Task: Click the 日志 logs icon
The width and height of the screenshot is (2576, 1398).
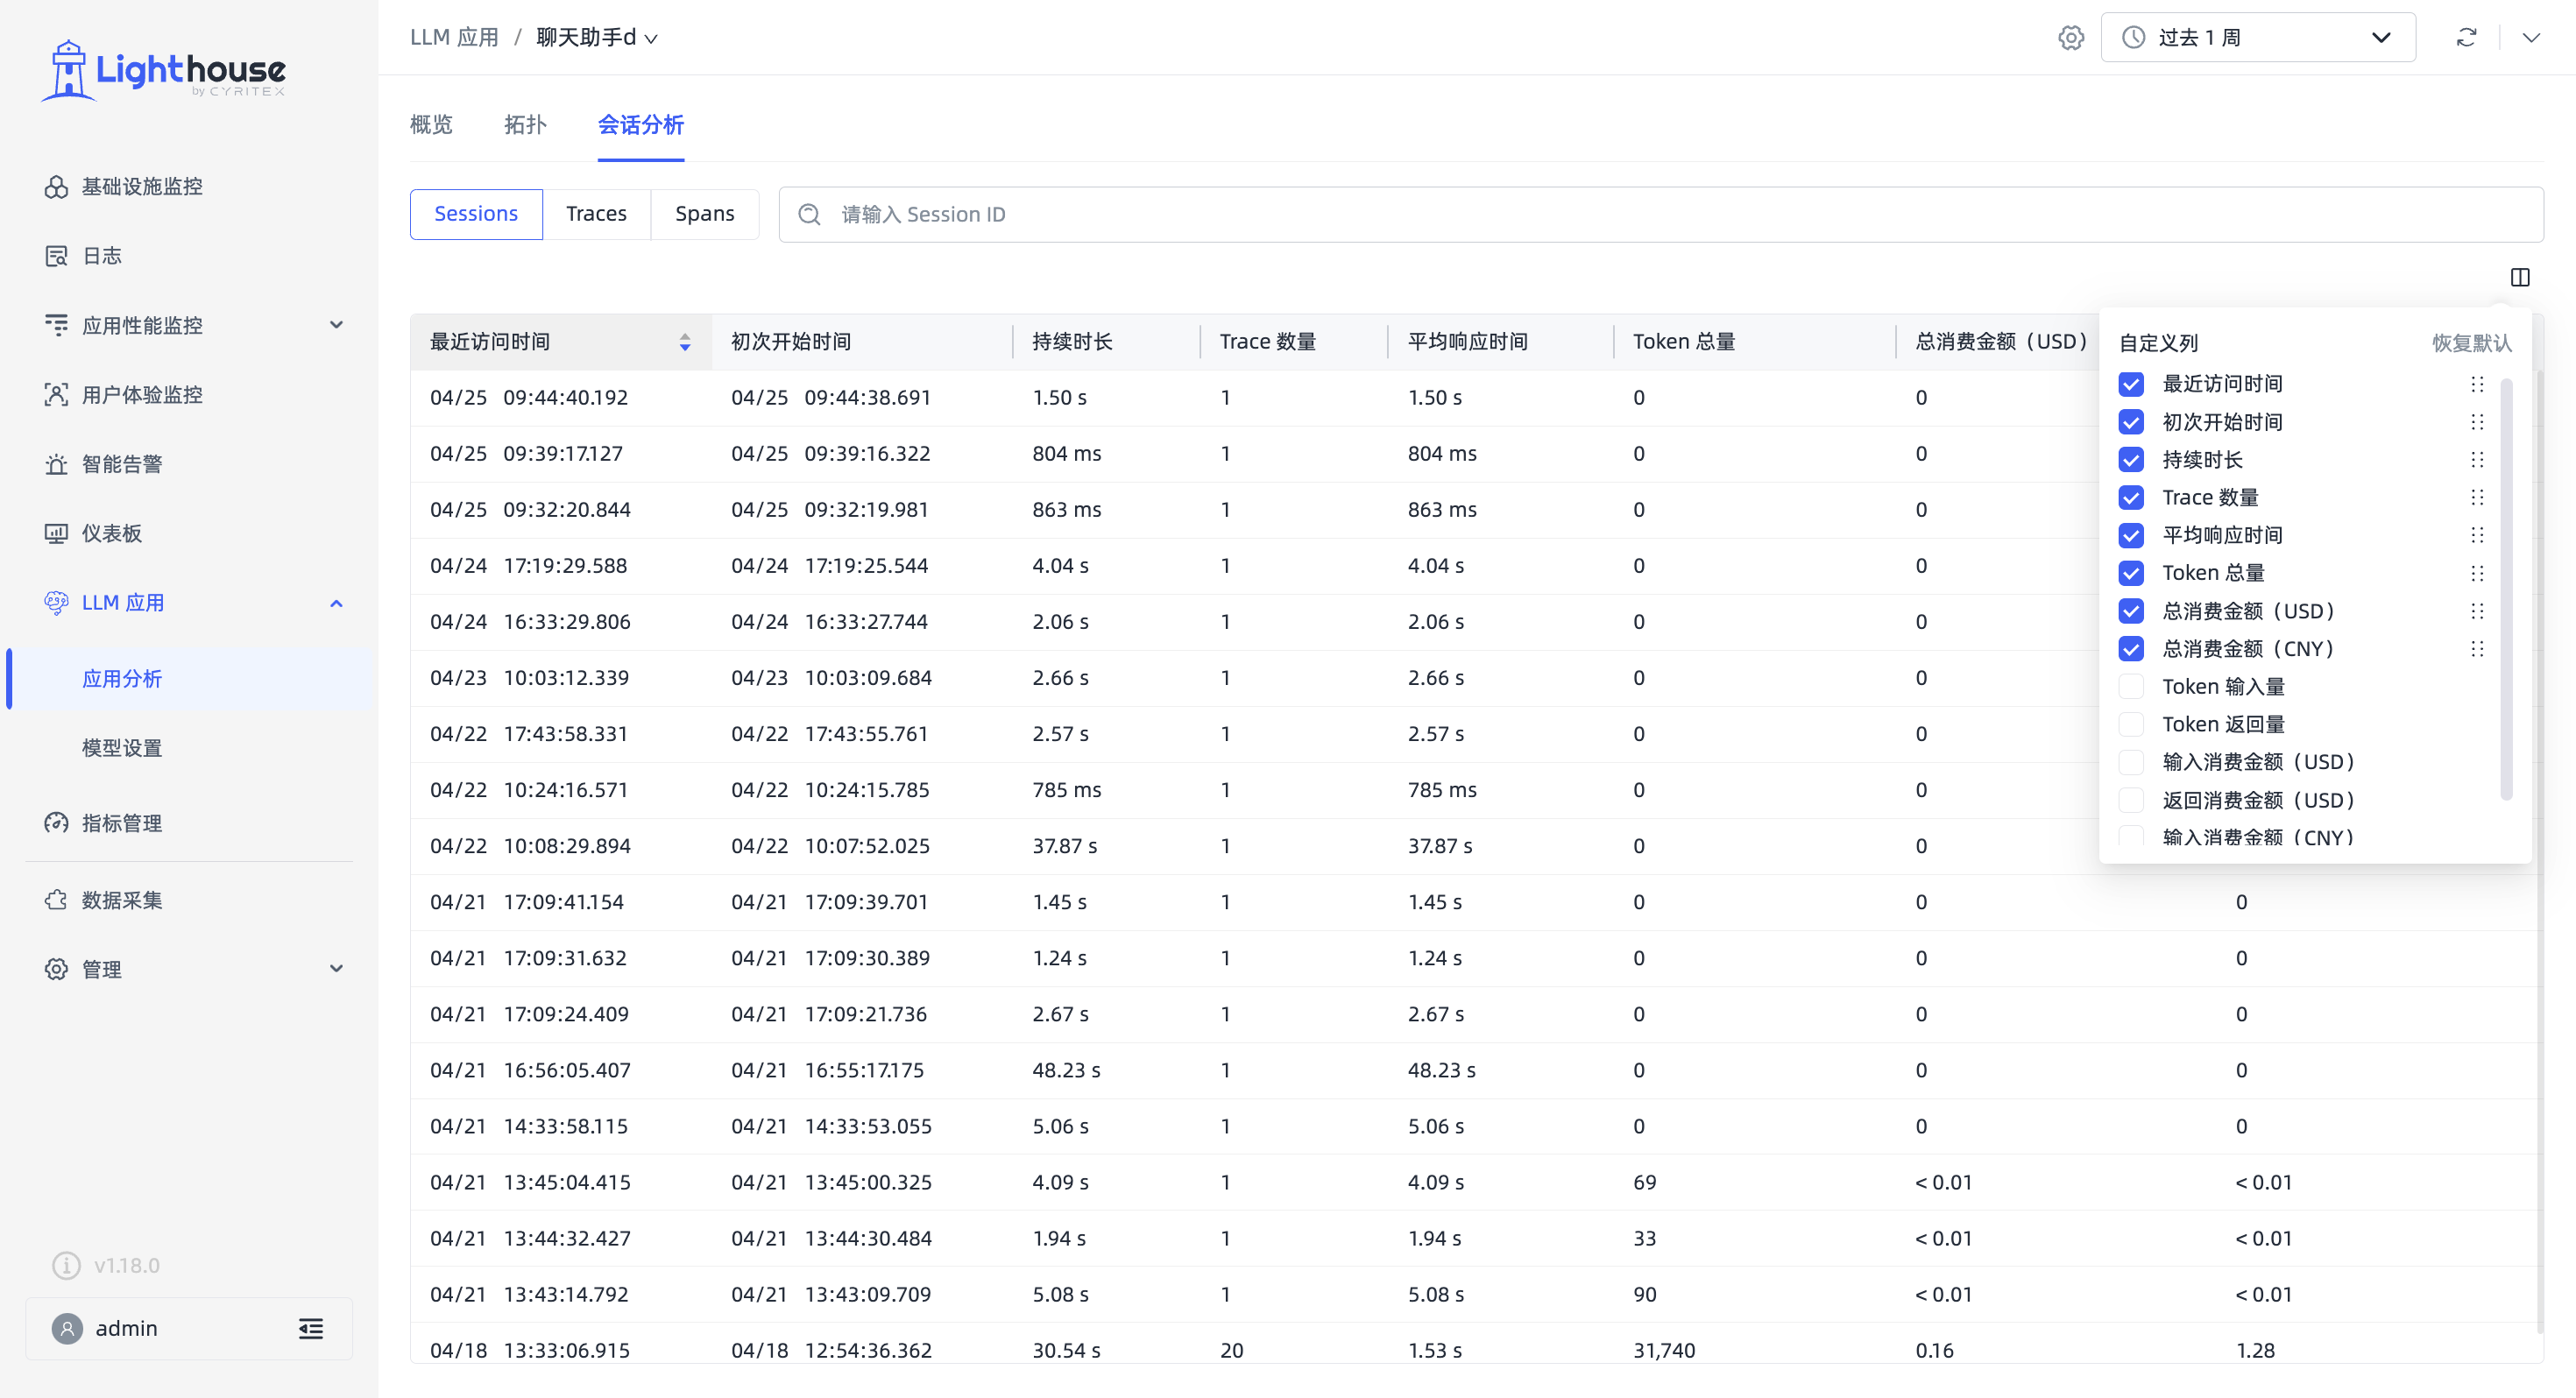Action: pyautogui.click(x=56, y=256)
